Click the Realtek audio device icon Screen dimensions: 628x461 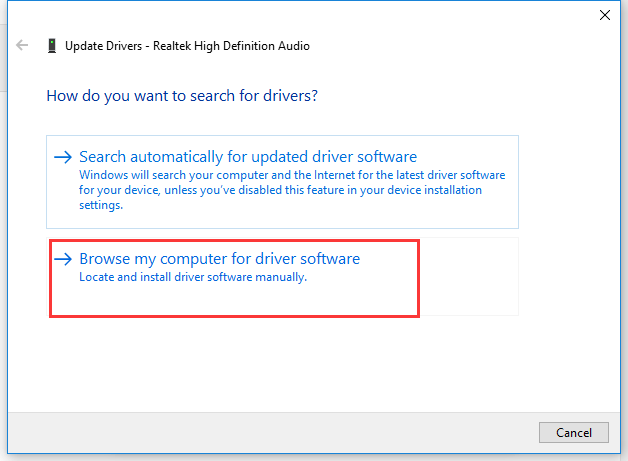52,46
